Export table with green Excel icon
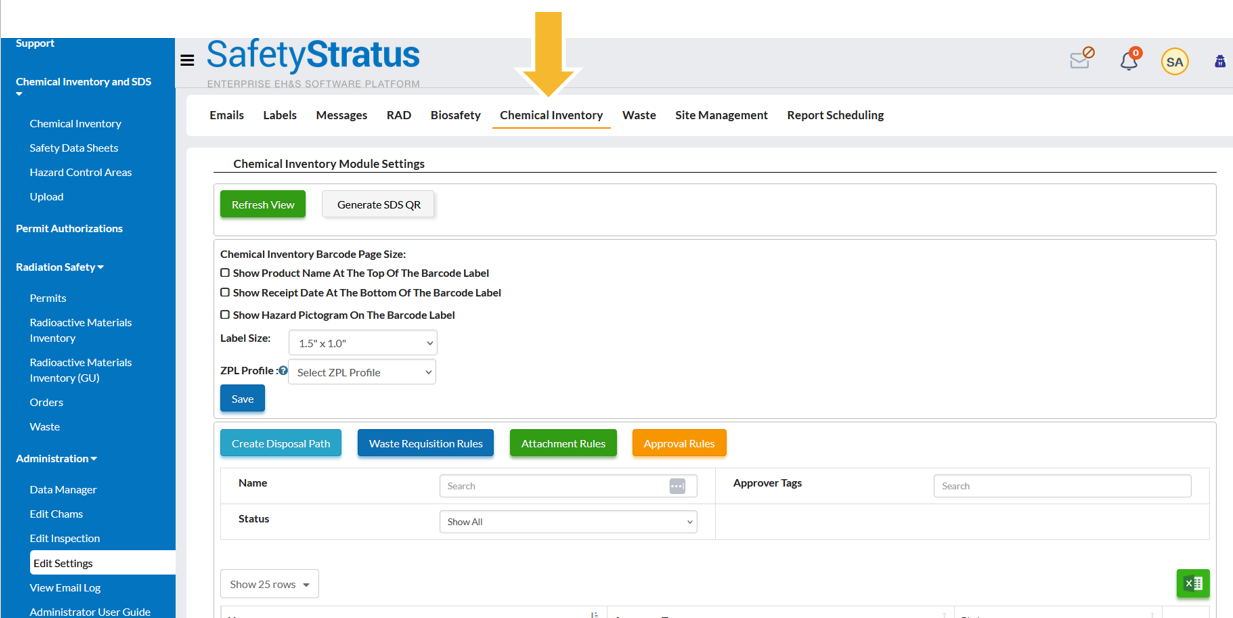The width and height of the screenshot is (1233, 618). pos(1193,583)
